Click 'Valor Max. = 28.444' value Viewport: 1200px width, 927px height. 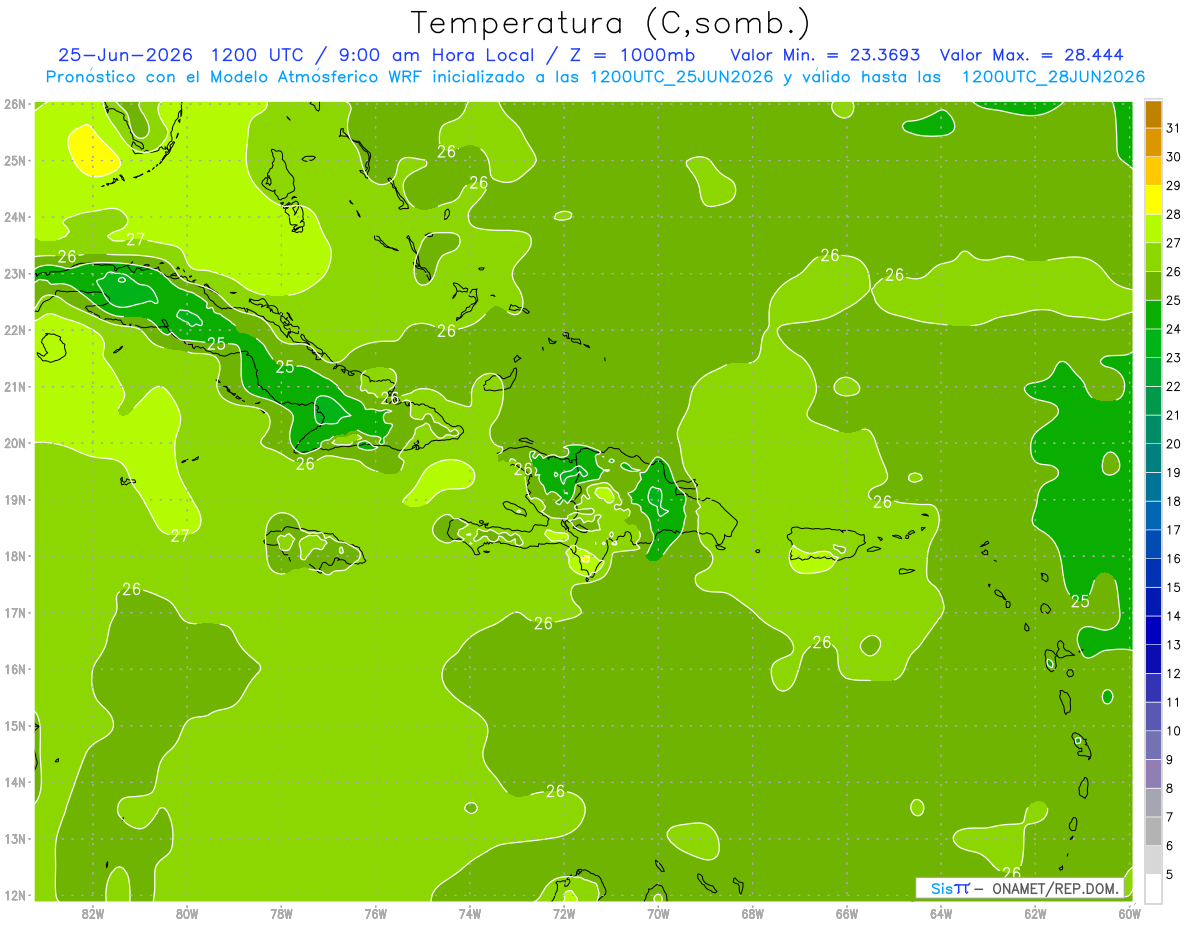(1032, 55)
